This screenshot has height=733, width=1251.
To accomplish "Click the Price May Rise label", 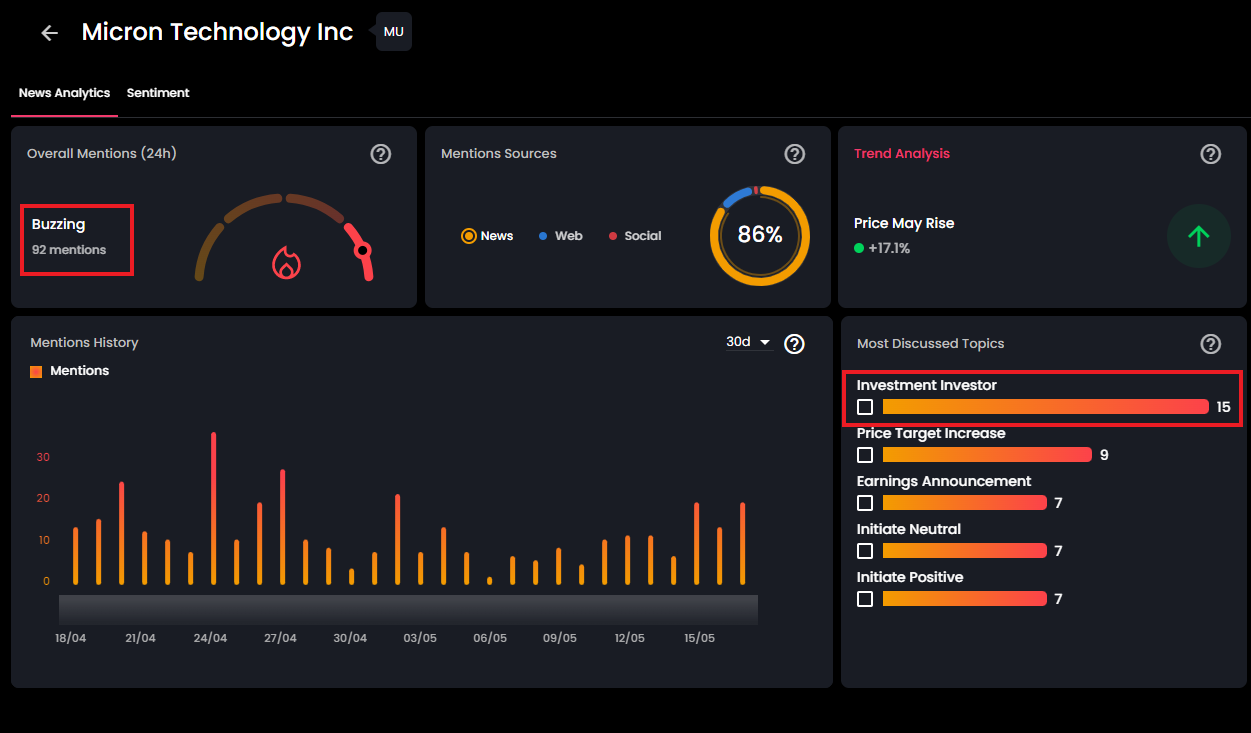I will [904, 223].
